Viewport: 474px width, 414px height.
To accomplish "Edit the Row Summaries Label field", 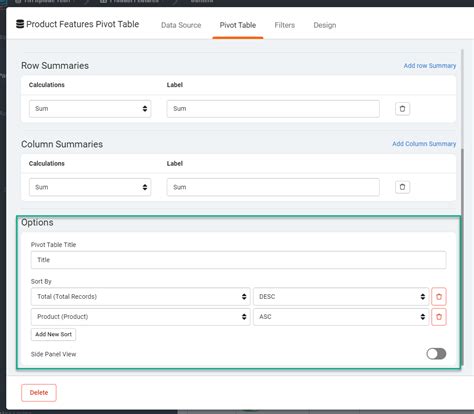I will [273, 109].
